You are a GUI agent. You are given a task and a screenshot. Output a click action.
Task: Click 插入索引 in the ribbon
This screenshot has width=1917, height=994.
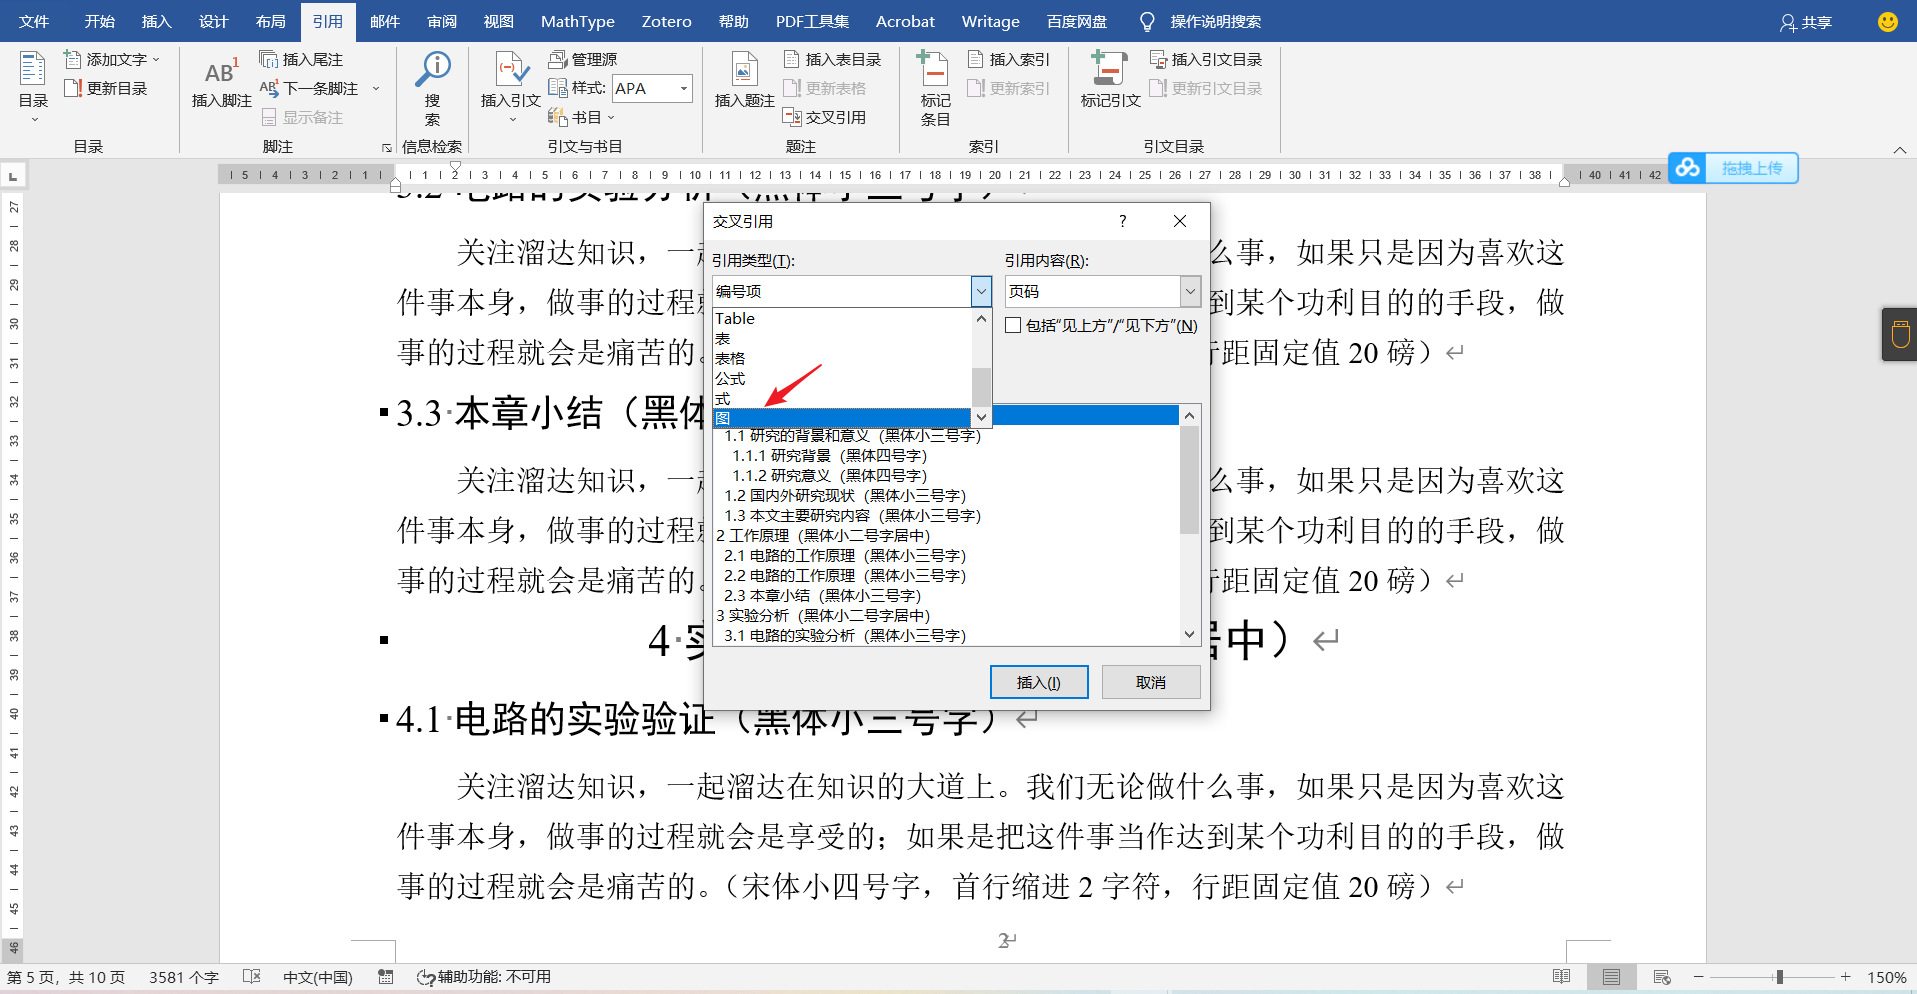pyautogui.click(x=1009, y=60)
